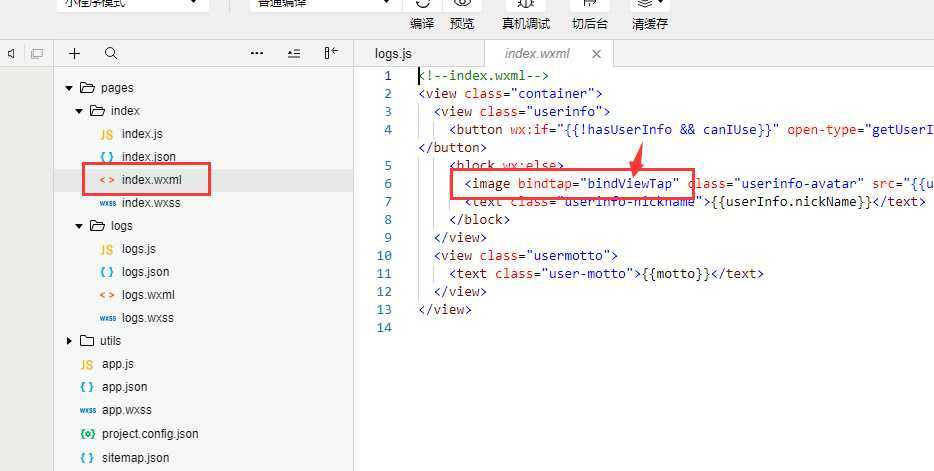Toggle the simulator mute speaker icon
This screenshot has width=934, height=471.
[11, 54]
